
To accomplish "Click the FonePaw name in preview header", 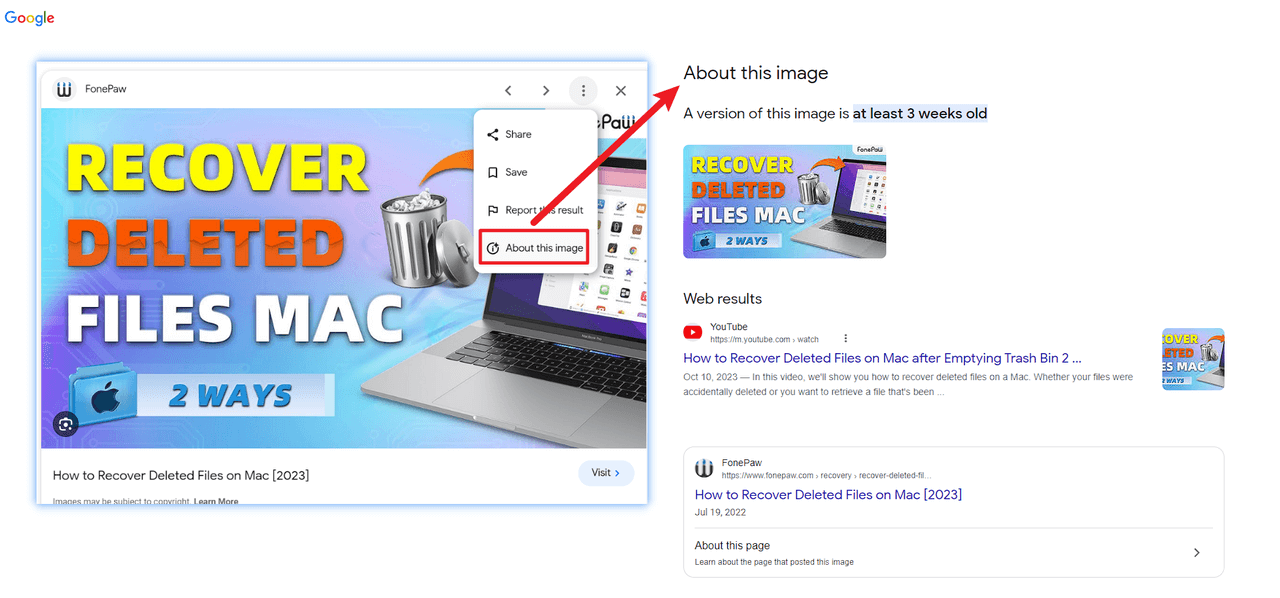I will pos(106,89).
